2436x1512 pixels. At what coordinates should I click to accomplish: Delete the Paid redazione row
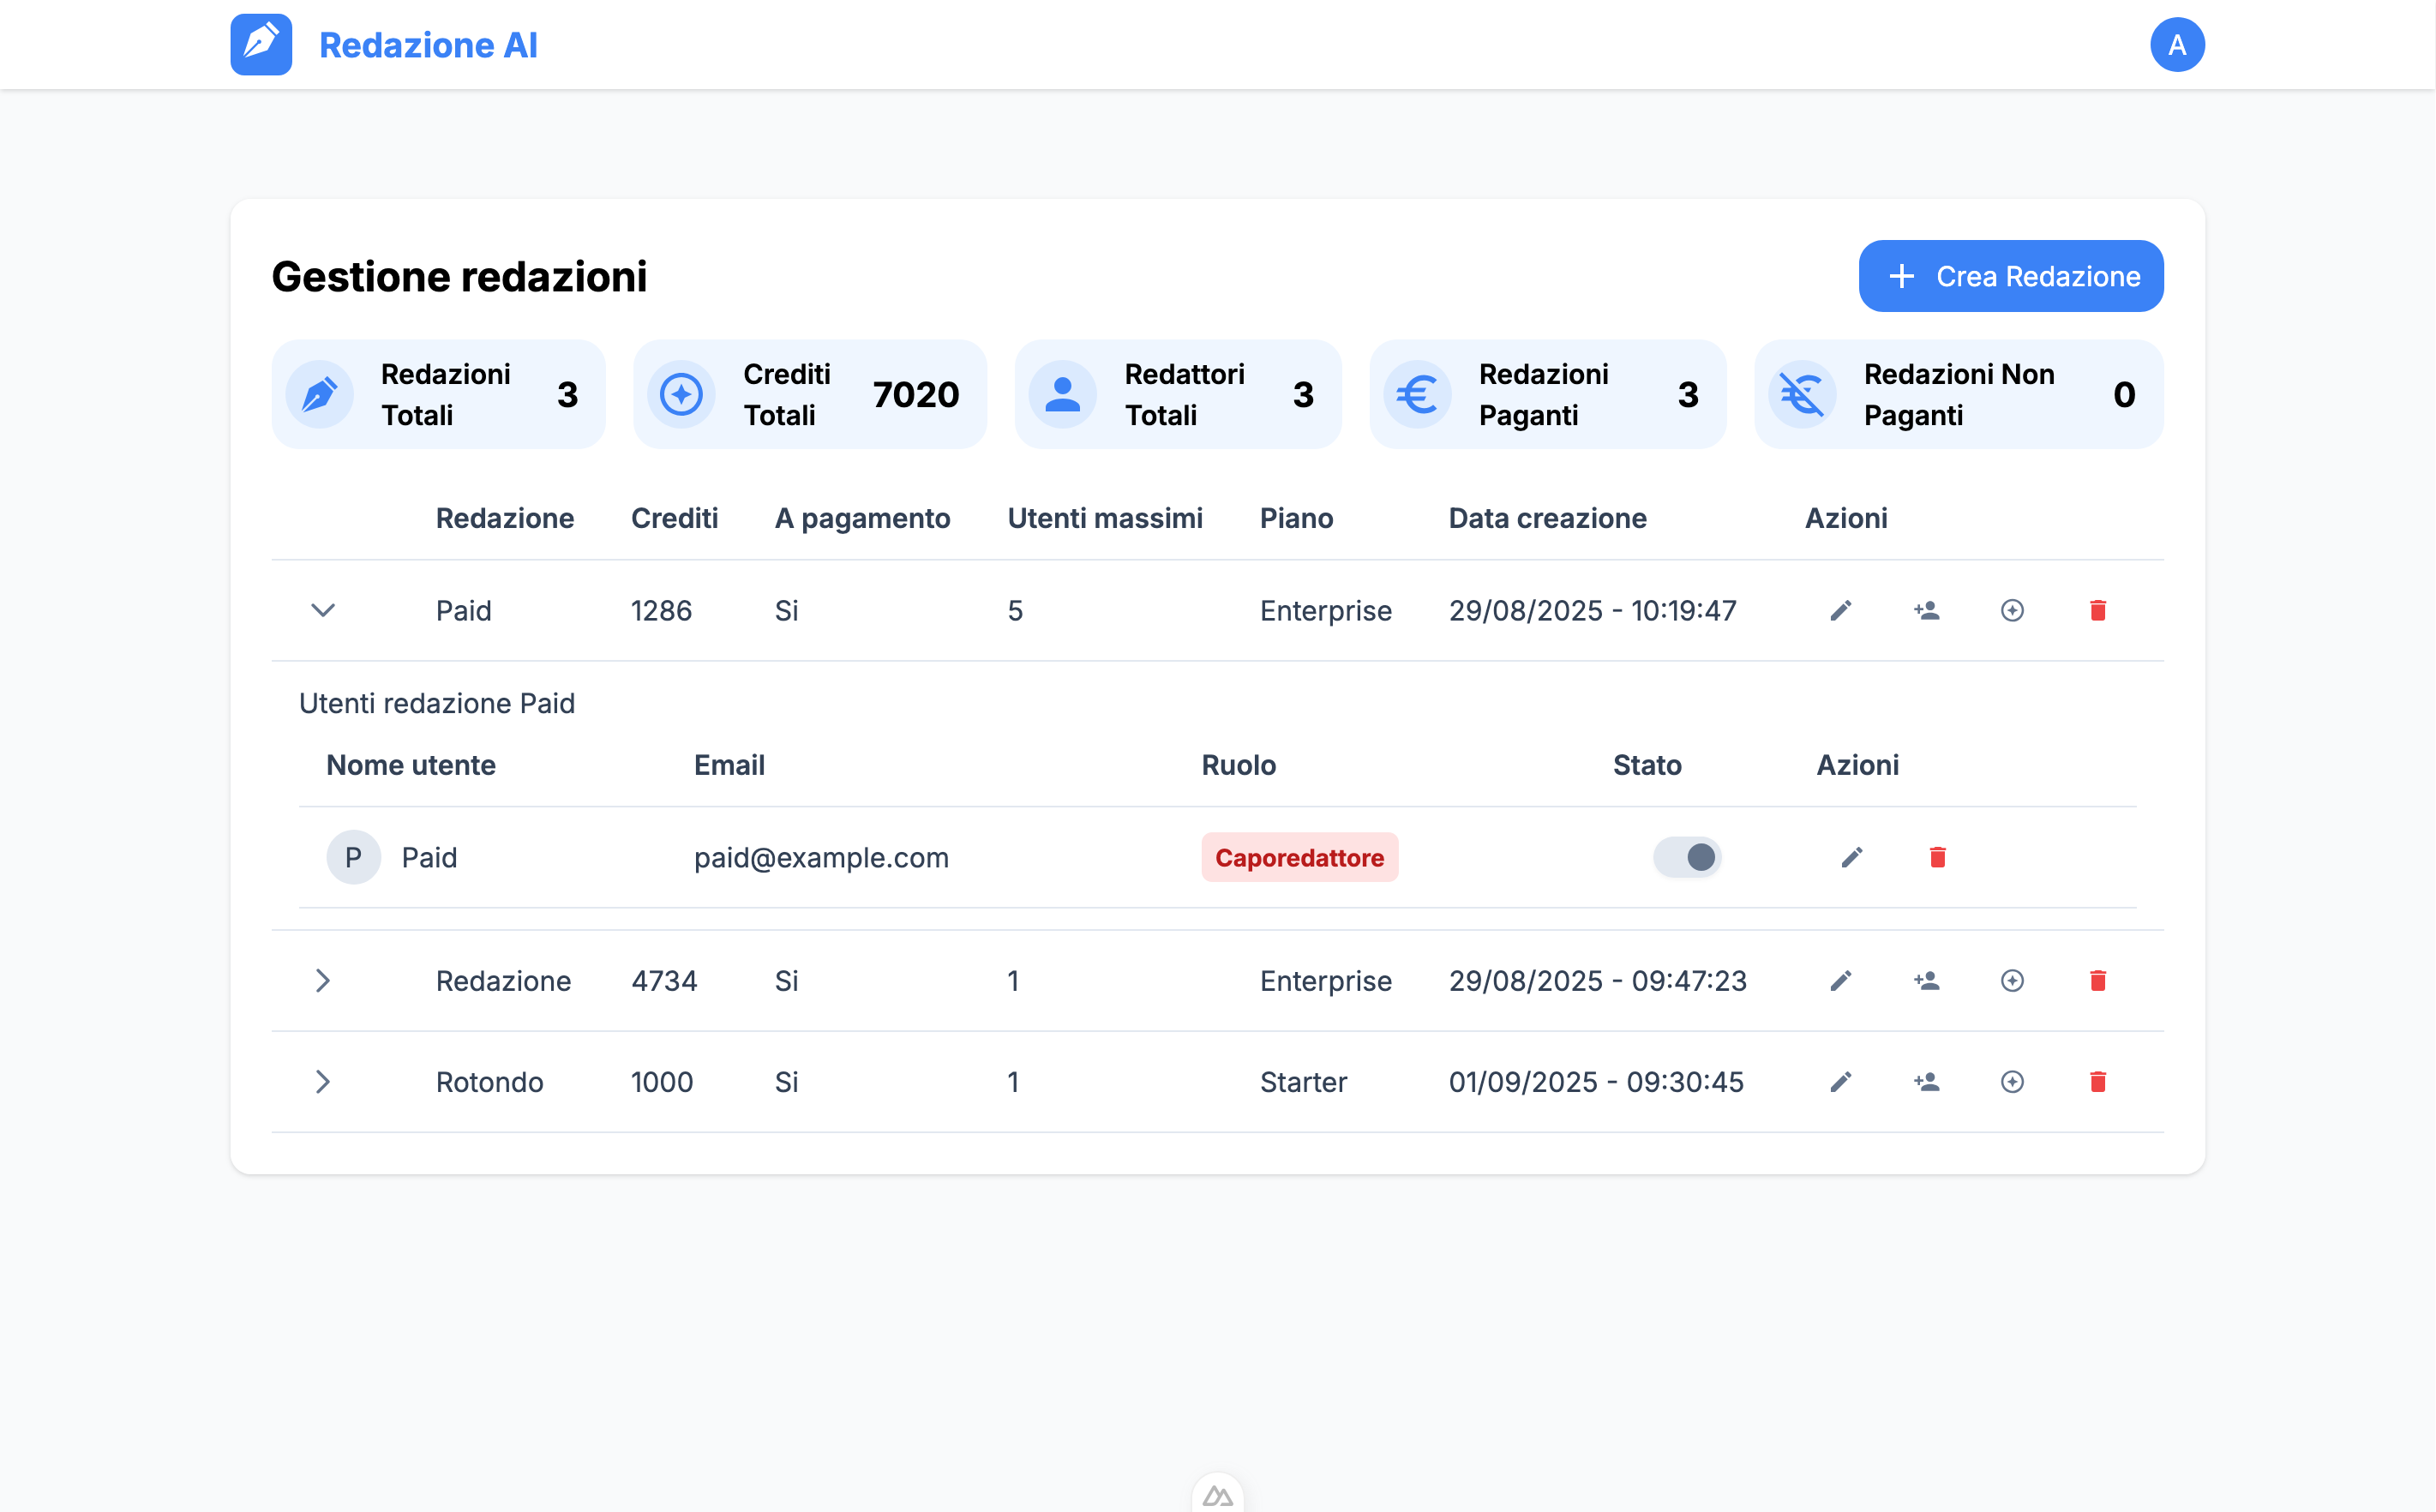click(2098, 610)
